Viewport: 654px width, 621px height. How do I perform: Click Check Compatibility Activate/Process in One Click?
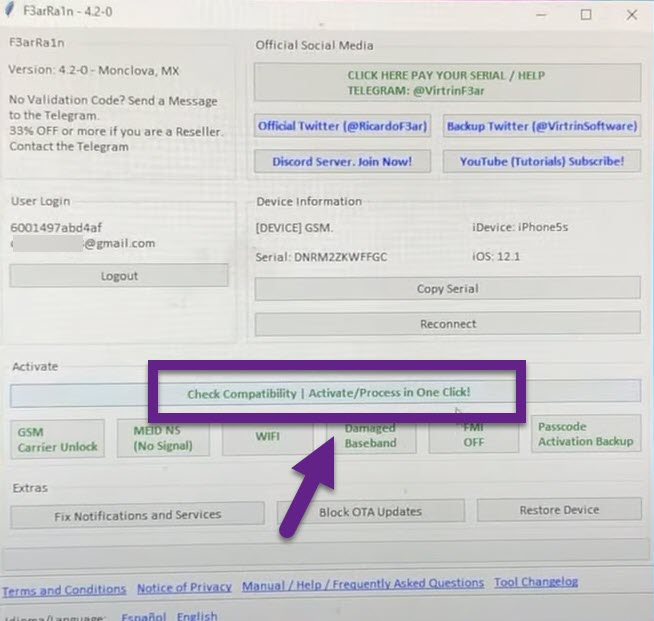(x=326, y=393)
